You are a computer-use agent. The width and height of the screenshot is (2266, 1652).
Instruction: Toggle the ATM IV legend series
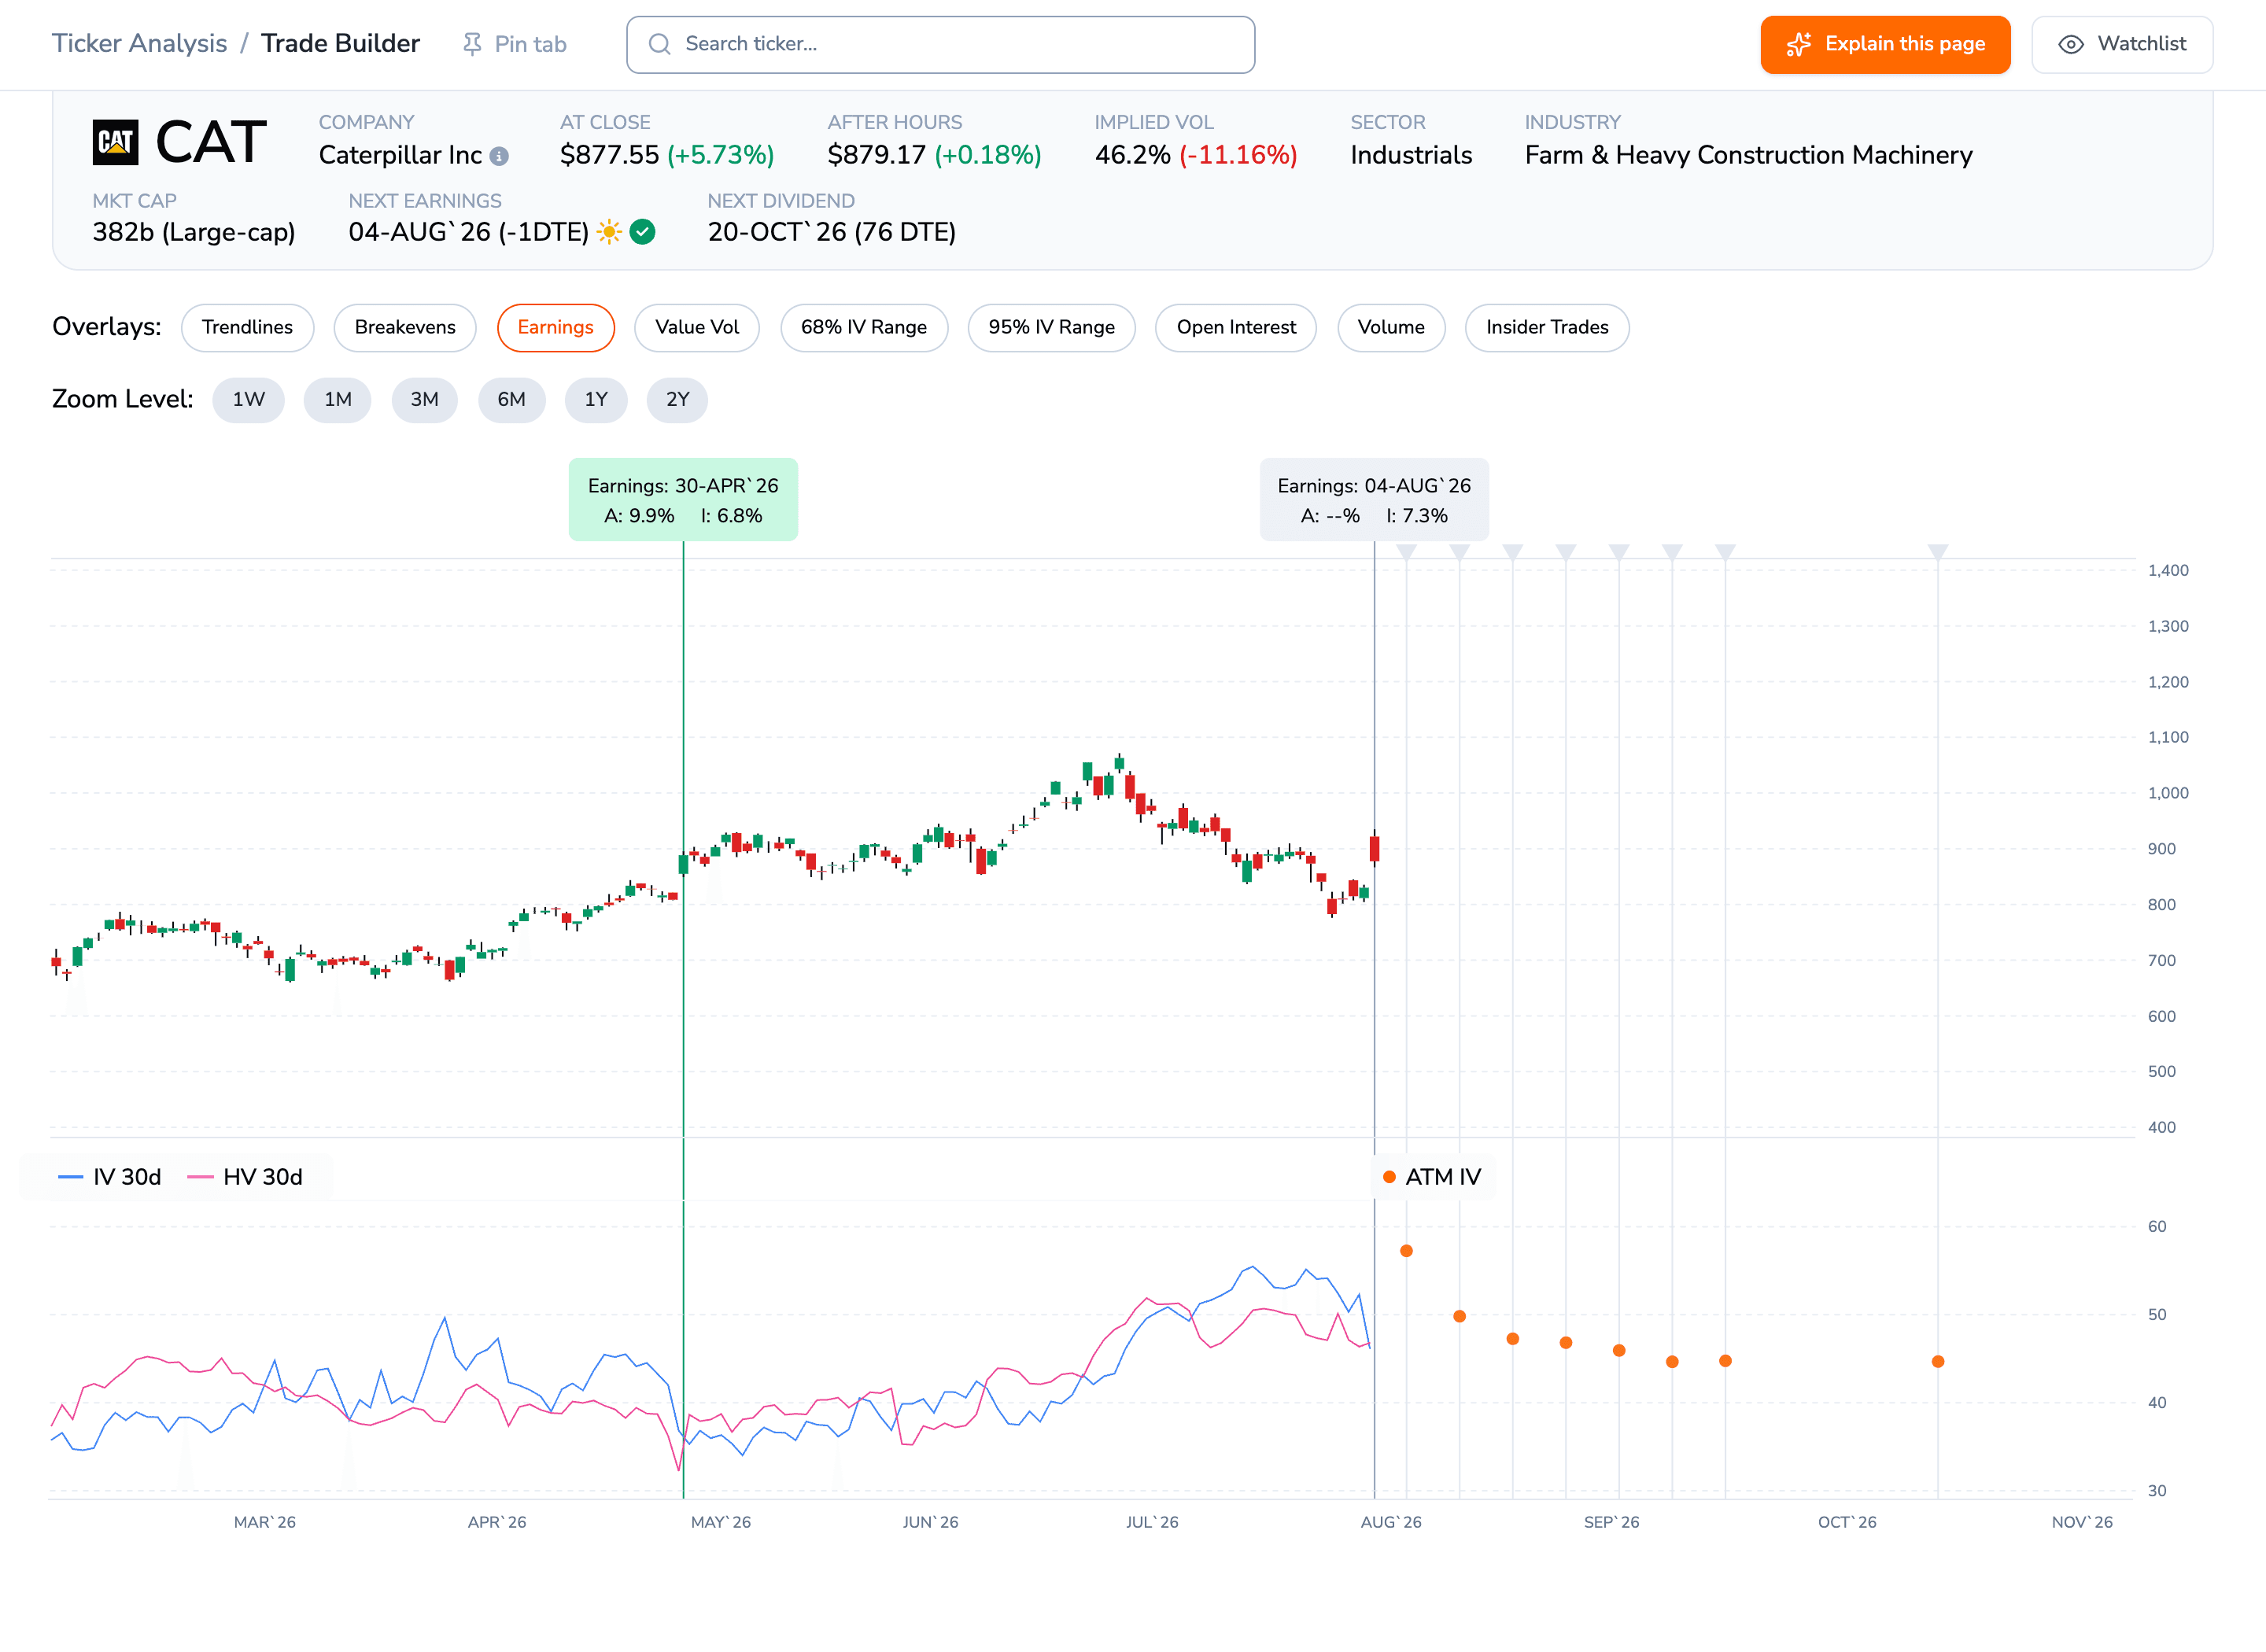pyautogui.click(x=1432, y=1177)
